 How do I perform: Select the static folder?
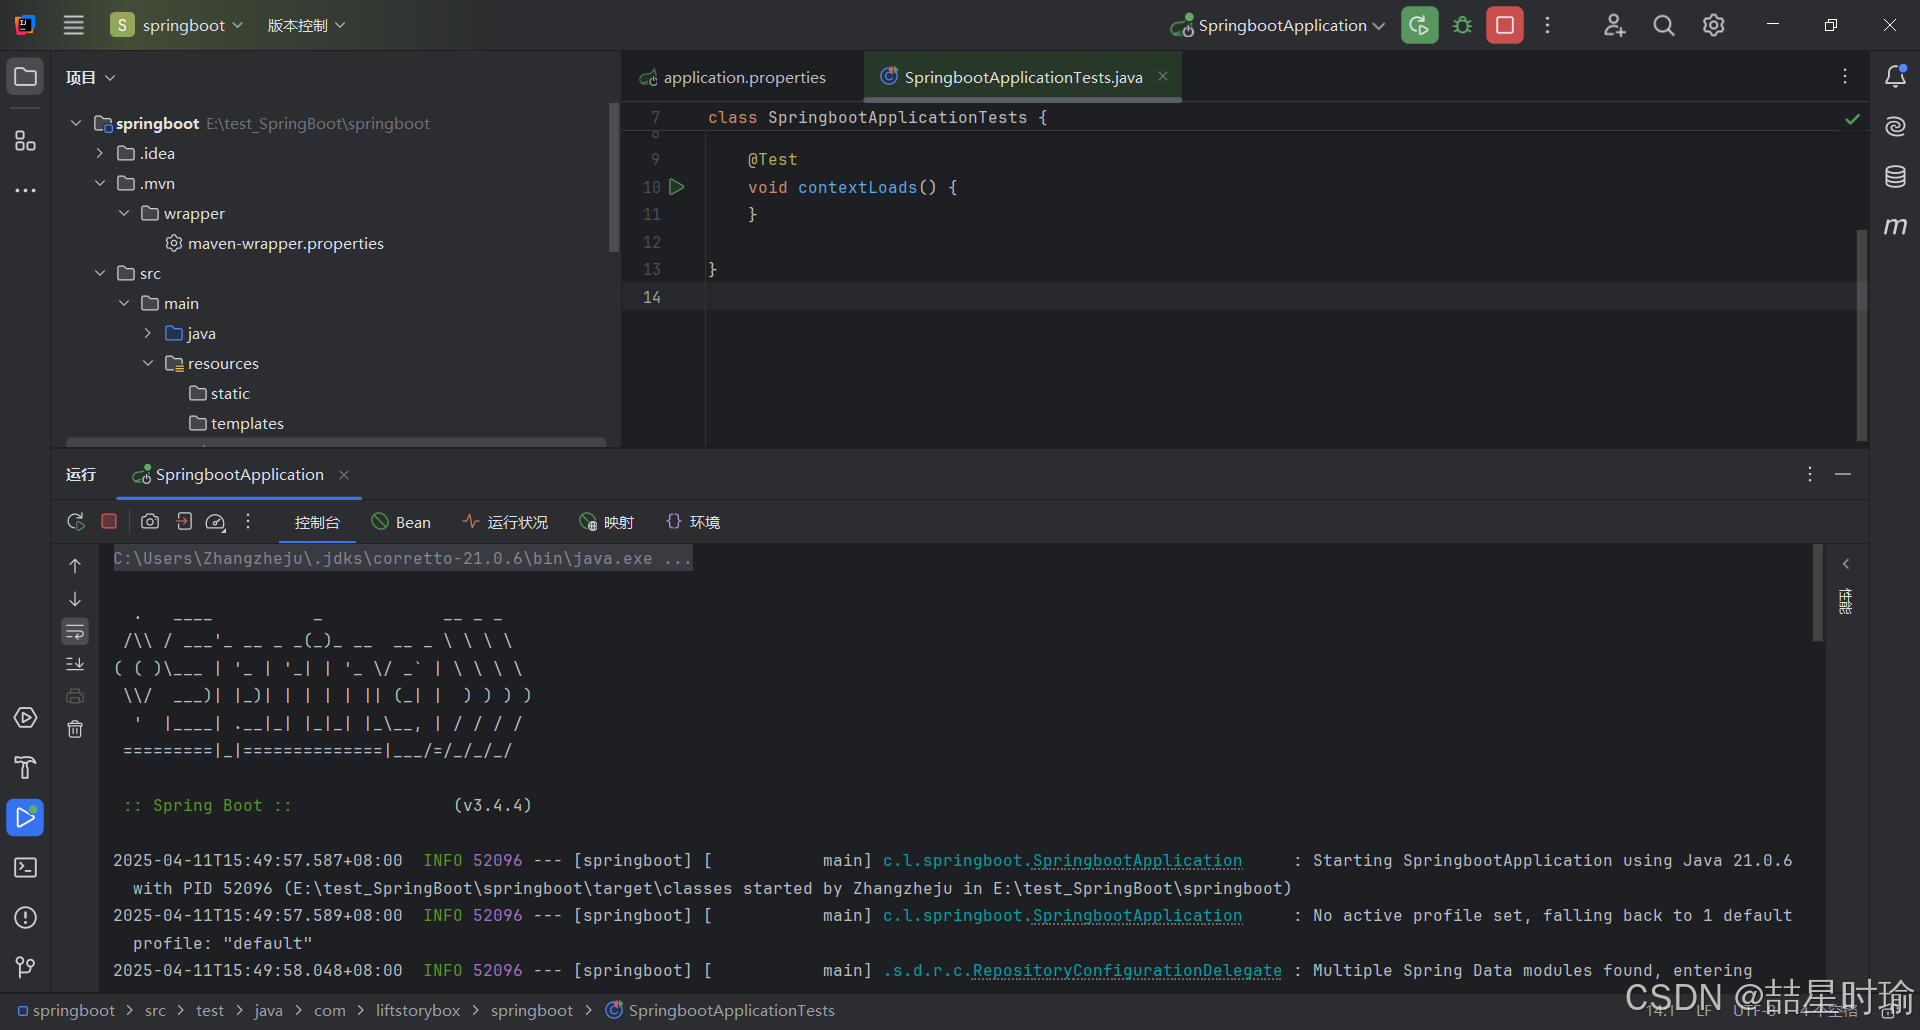coord(219,393)
